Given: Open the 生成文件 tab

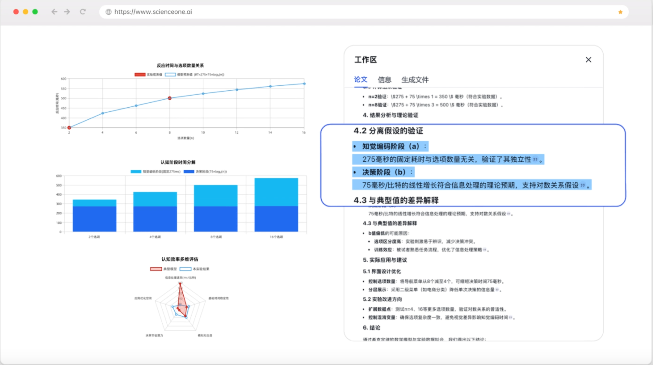Looking at the screenshot, I should (x=415, y=80).
